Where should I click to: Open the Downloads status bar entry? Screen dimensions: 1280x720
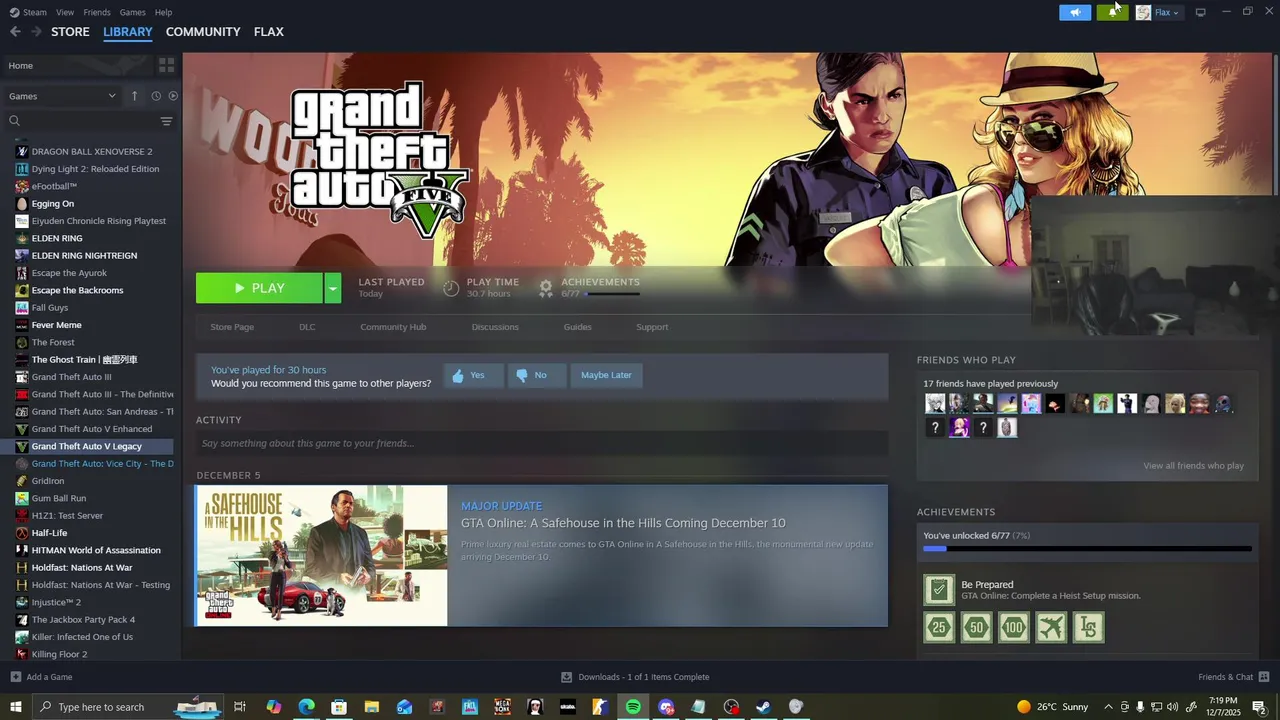pos(635,677)
